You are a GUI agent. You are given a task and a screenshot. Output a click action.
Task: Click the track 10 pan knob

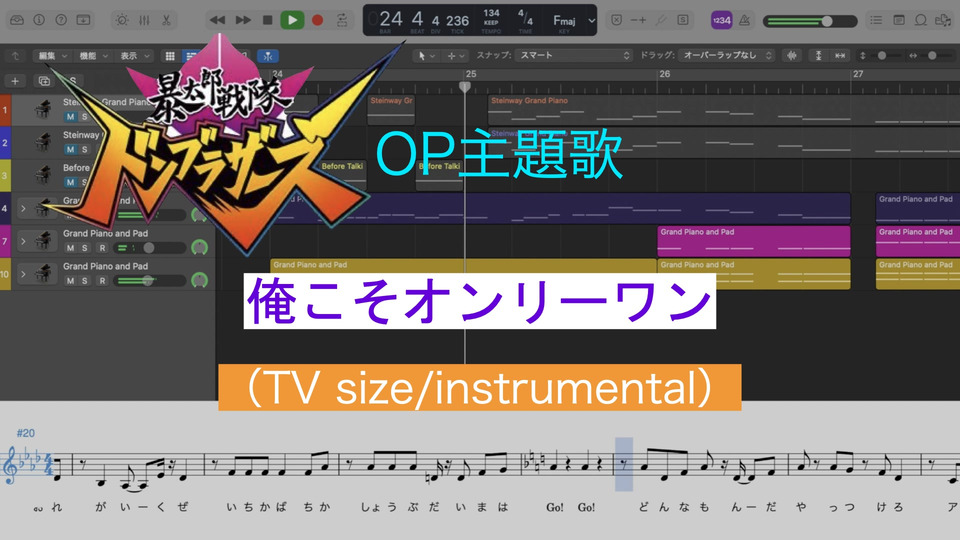(x=200, y=280)
